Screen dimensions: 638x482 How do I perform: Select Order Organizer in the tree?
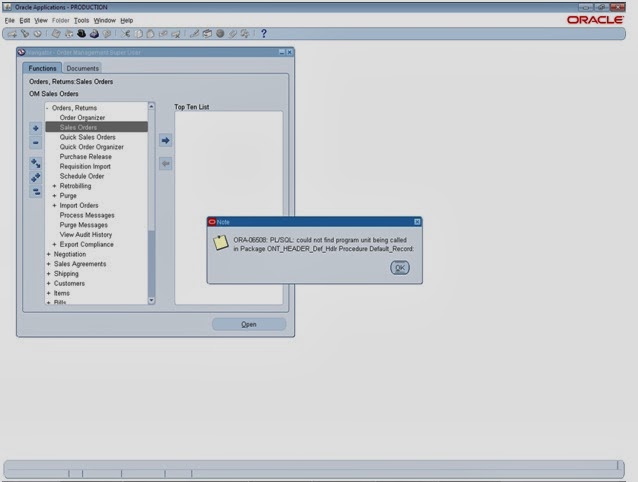(x=82, y=118)
